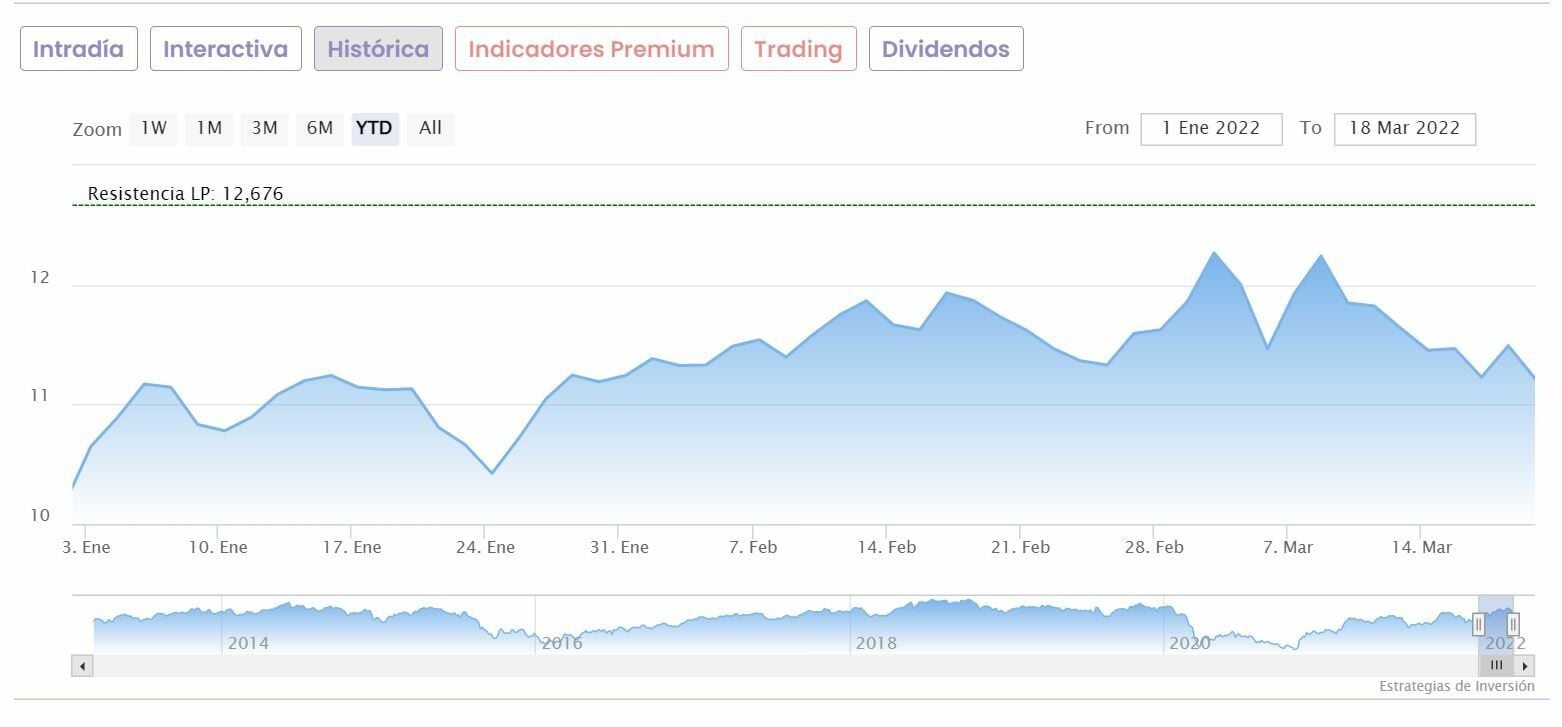Set zoom range to 1W
Screen dimensions: 1562x727
click(x=153, y=128)
